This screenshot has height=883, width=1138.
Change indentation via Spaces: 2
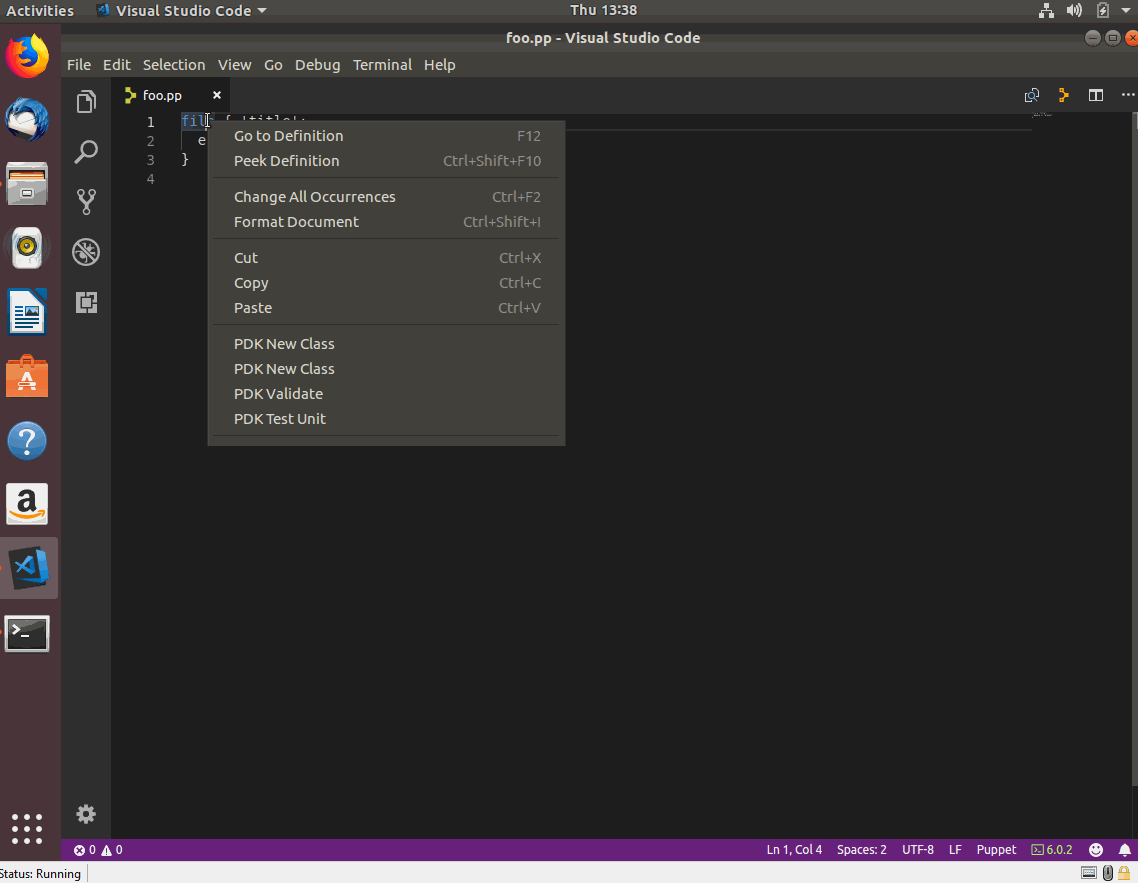[861, 850]
